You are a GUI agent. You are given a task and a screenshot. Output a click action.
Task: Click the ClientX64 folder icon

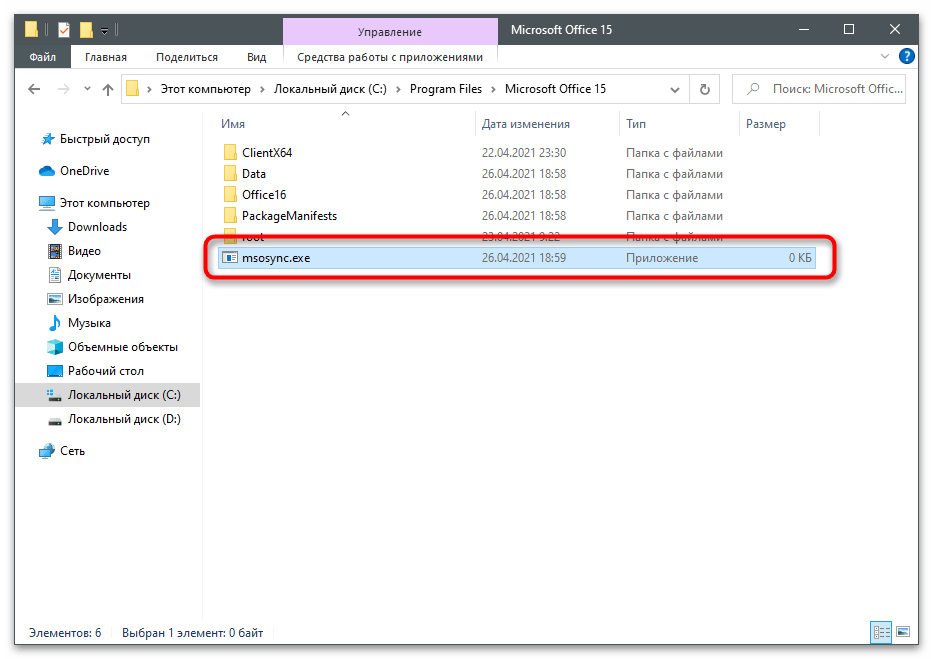click(x=230, y=153)
